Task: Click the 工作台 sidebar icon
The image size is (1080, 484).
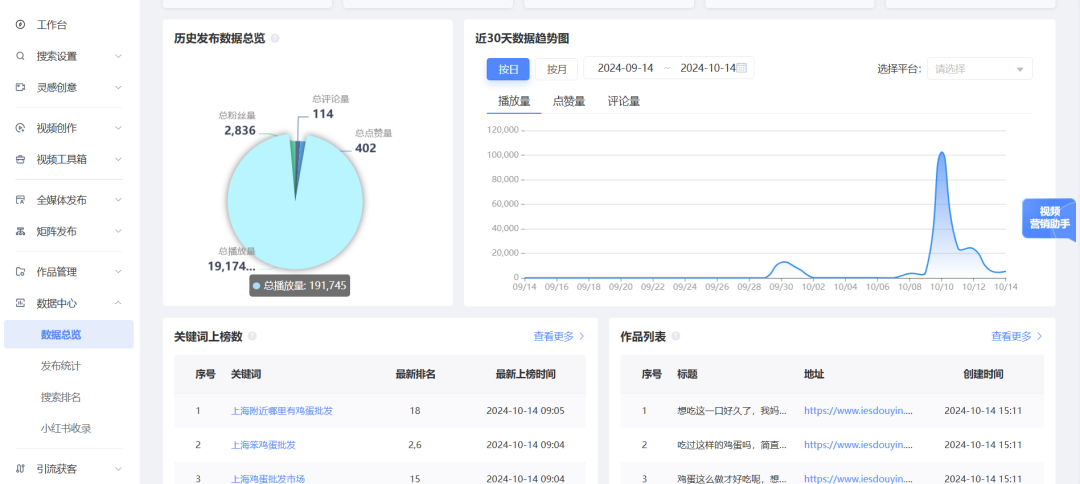Action: [20, 24]
